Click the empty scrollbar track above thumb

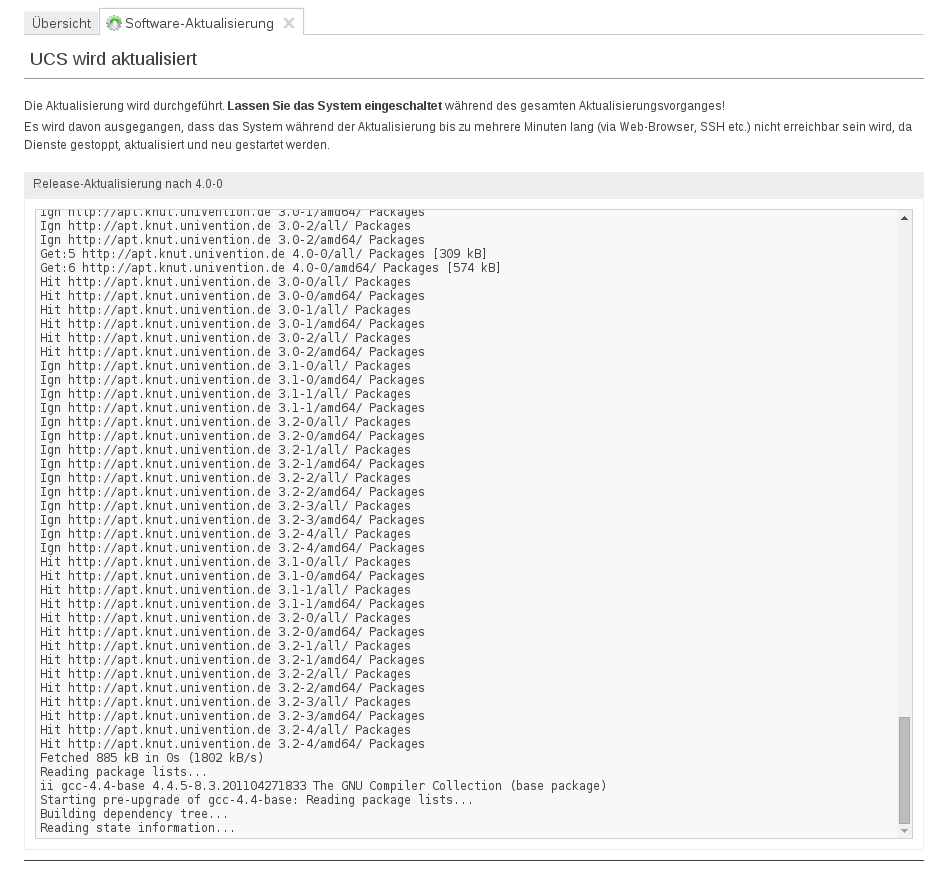[x=904, y=460]
